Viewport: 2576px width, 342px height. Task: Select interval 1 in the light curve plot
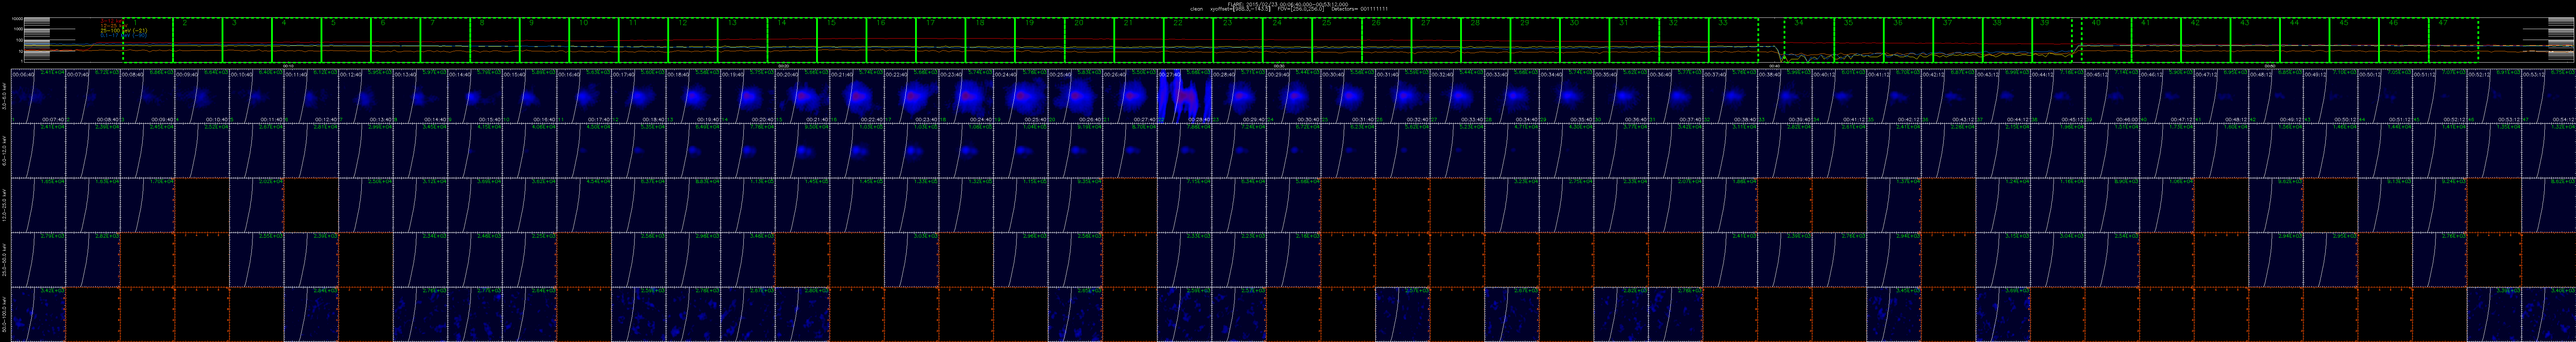tap(148, 40)
